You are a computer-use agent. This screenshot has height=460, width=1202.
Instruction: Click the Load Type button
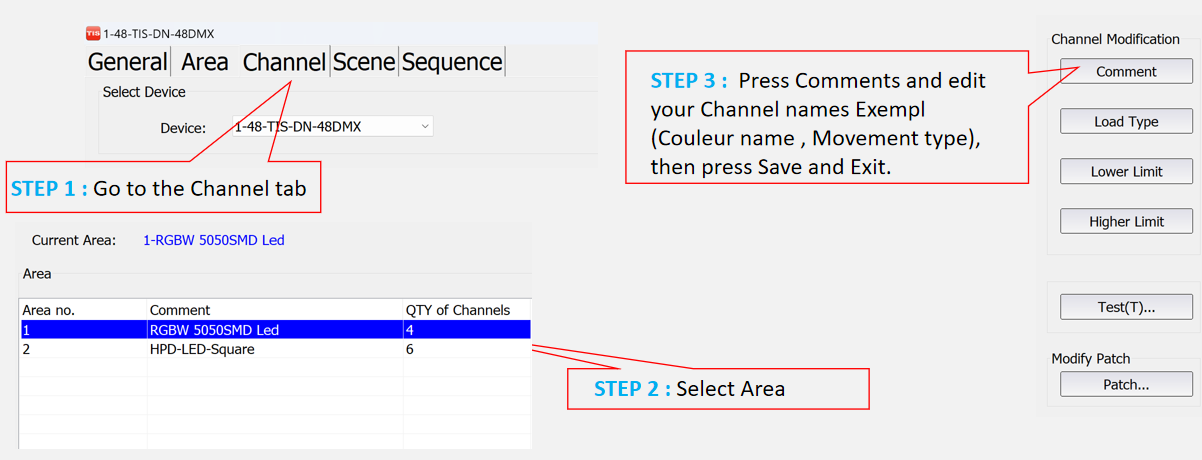(x=1126, y=122)
